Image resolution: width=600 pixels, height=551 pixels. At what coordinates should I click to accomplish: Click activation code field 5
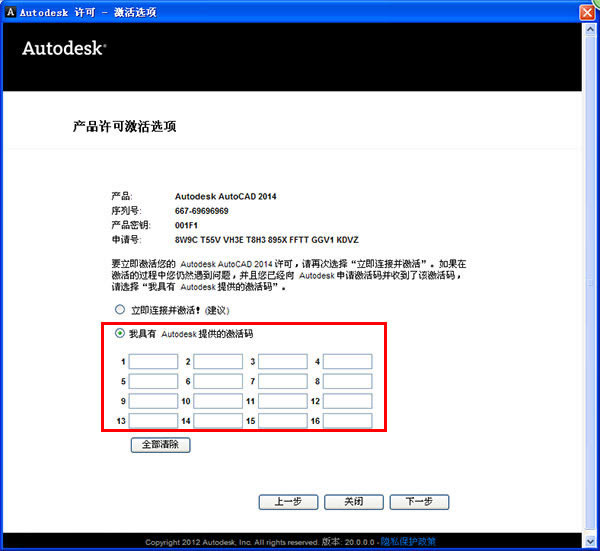click(x=153, y=381)
